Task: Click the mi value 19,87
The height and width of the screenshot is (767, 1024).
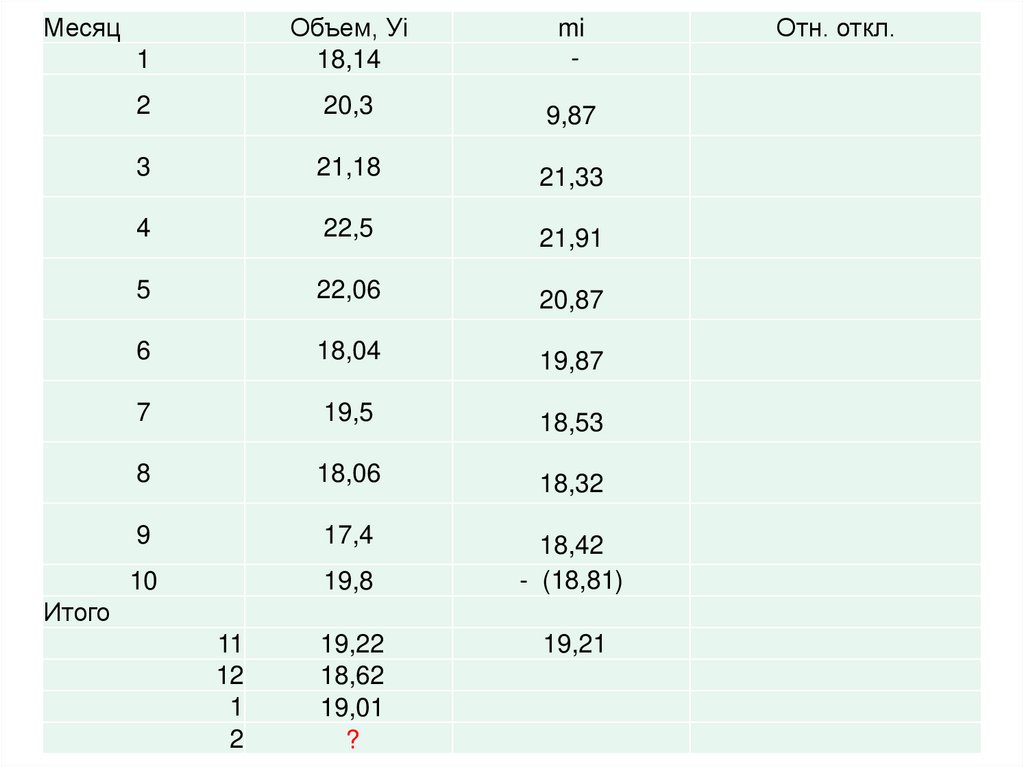Action: click(571, 361)
